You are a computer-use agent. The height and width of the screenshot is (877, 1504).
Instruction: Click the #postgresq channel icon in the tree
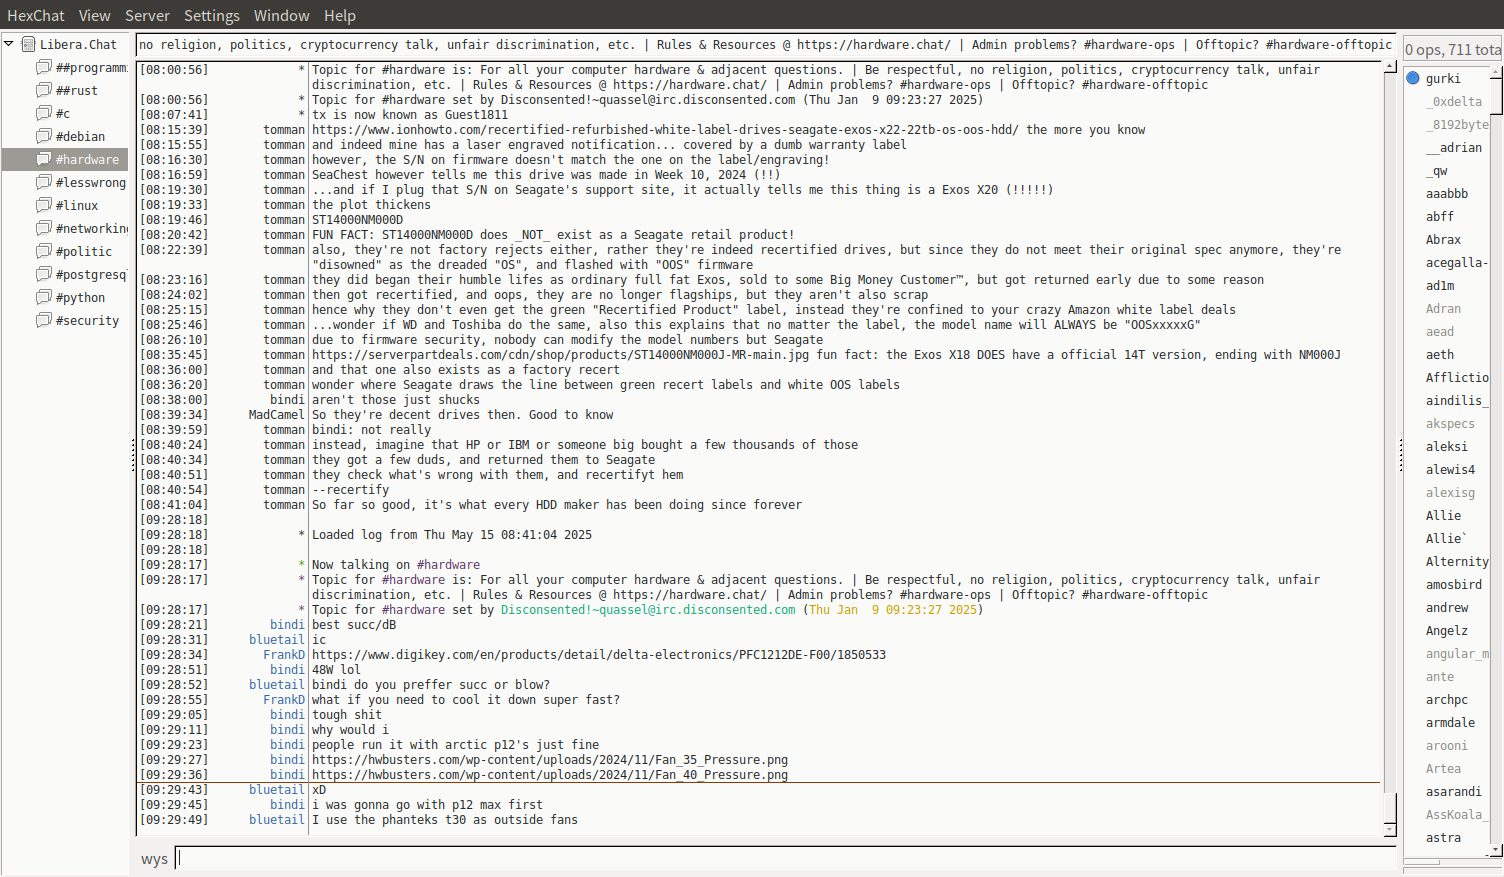44,274
